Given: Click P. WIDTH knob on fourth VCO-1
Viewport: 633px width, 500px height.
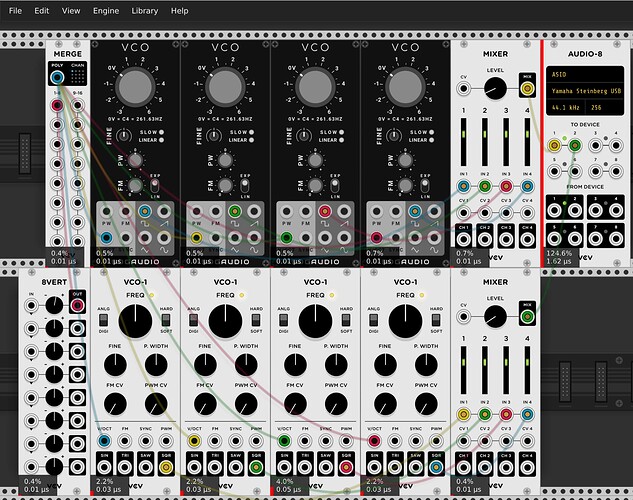Looking at the screenshot, I should point(426,365).
